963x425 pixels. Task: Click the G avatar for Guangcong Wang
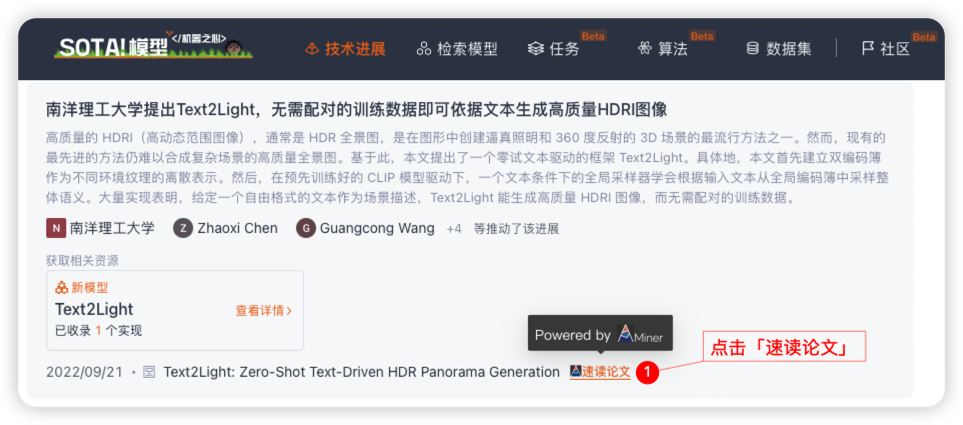306,228
